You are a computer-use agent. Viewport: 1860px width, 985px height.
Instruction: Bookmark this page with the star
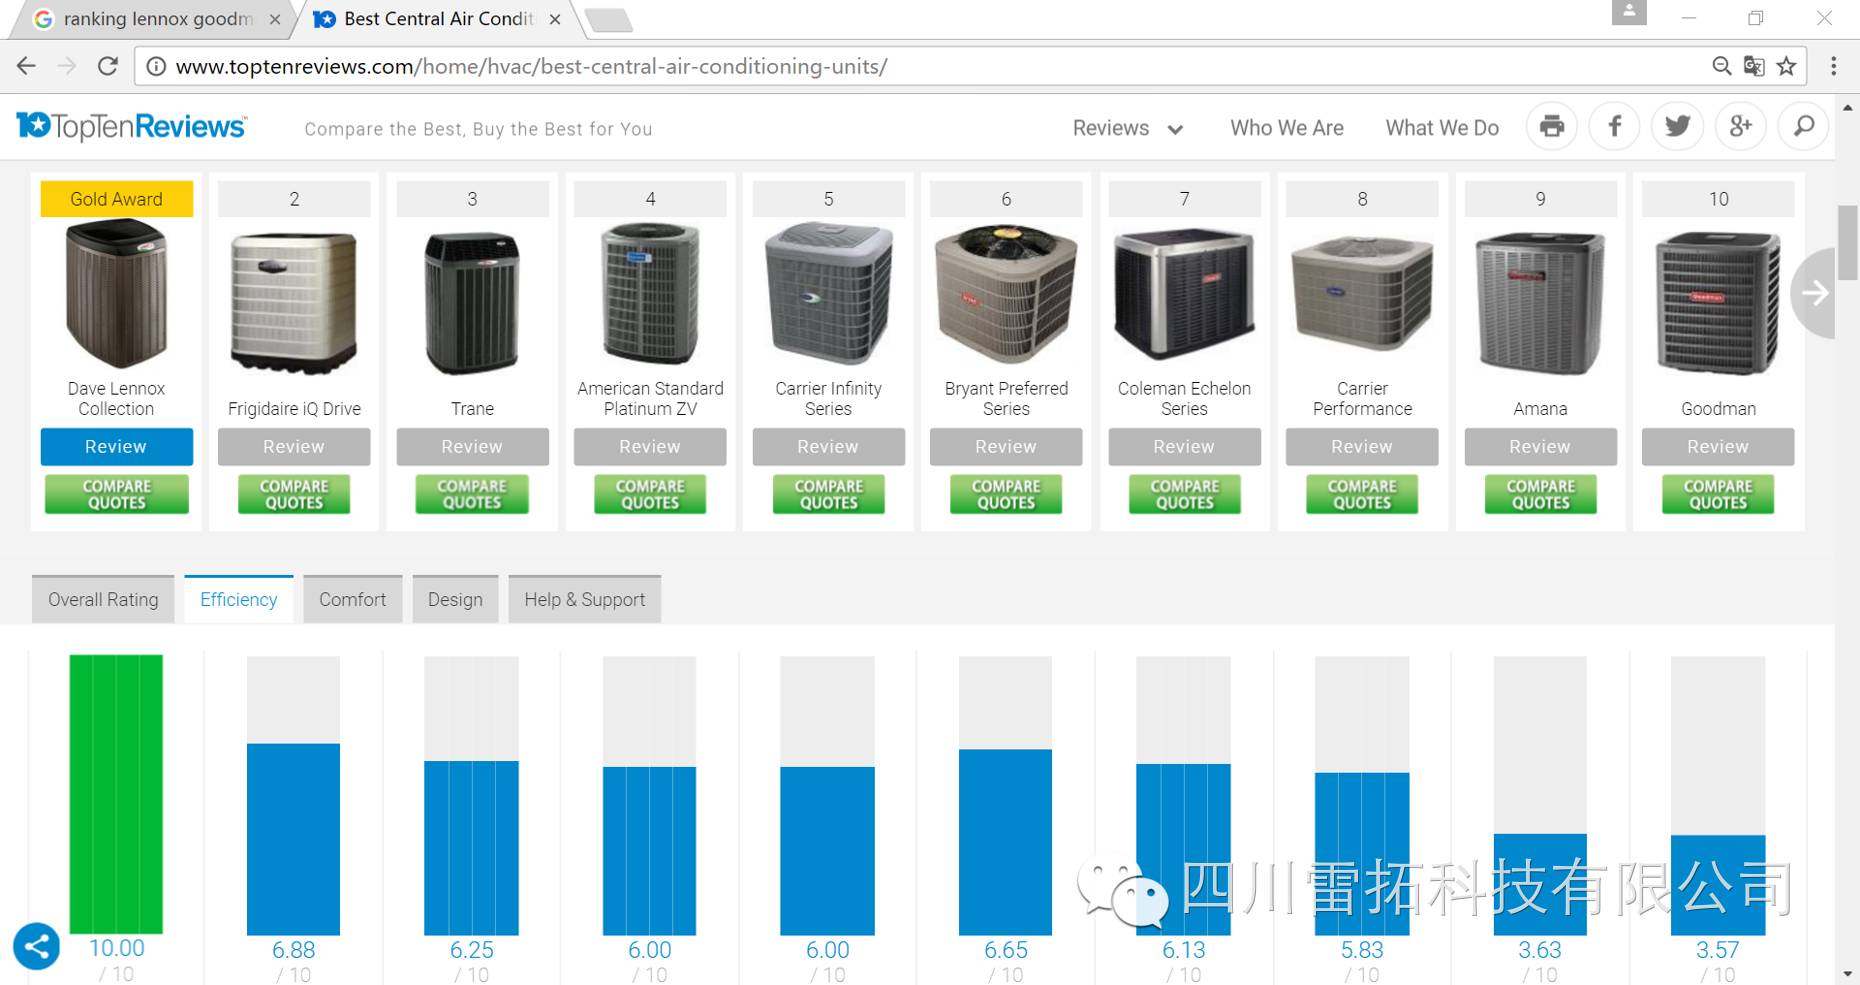(1787, 66)
